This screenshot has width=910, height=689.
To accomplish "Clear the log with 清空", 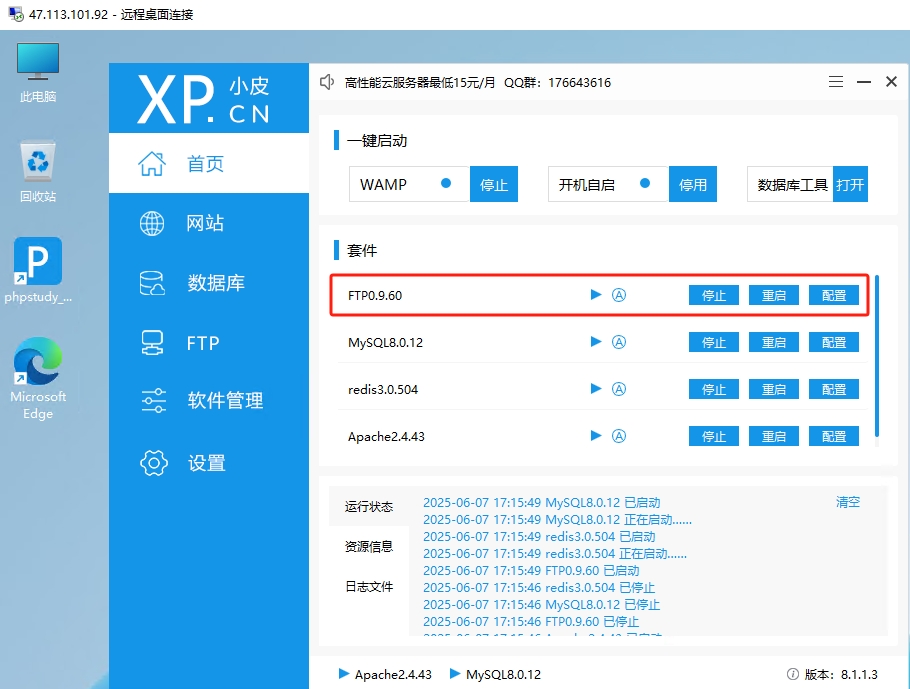I will [x=848, y=502].
